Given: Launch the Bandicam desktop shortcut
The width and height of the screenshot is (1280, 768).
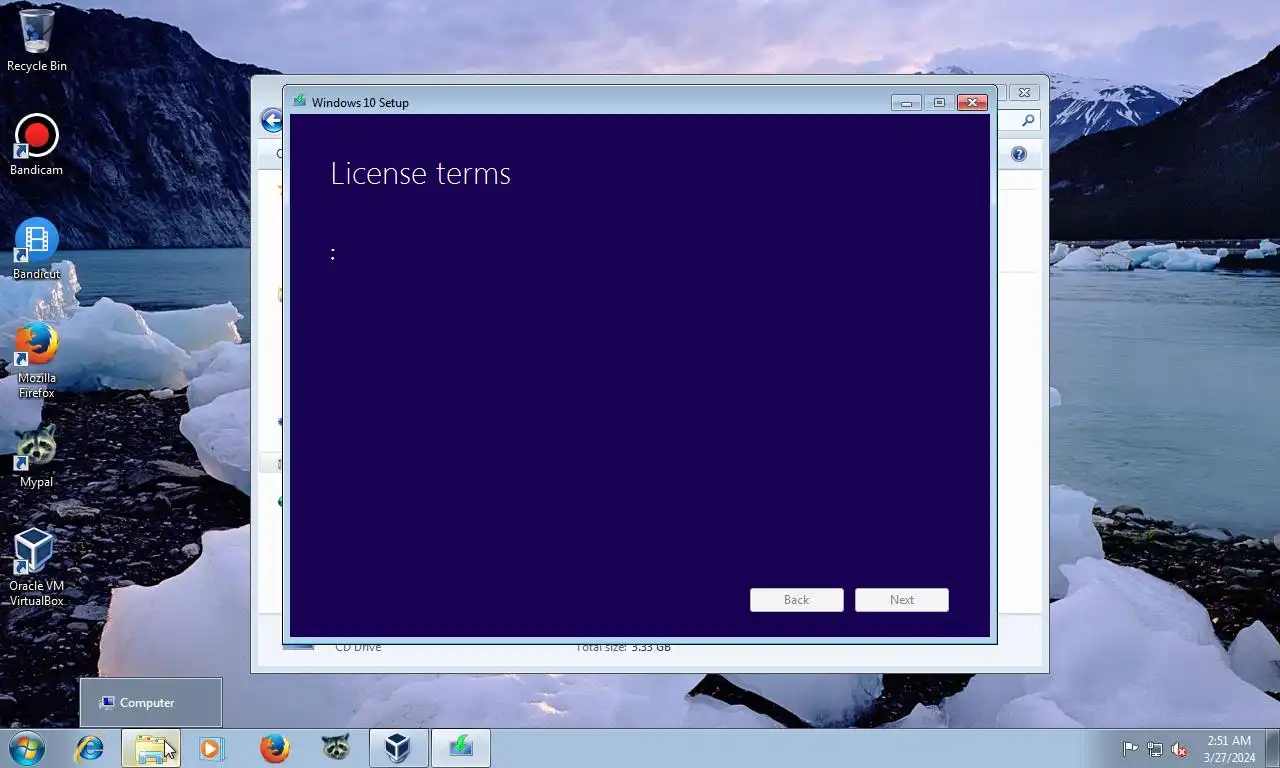Looking at the screenshot, I should pyautogui.click(x=37, y=145).
